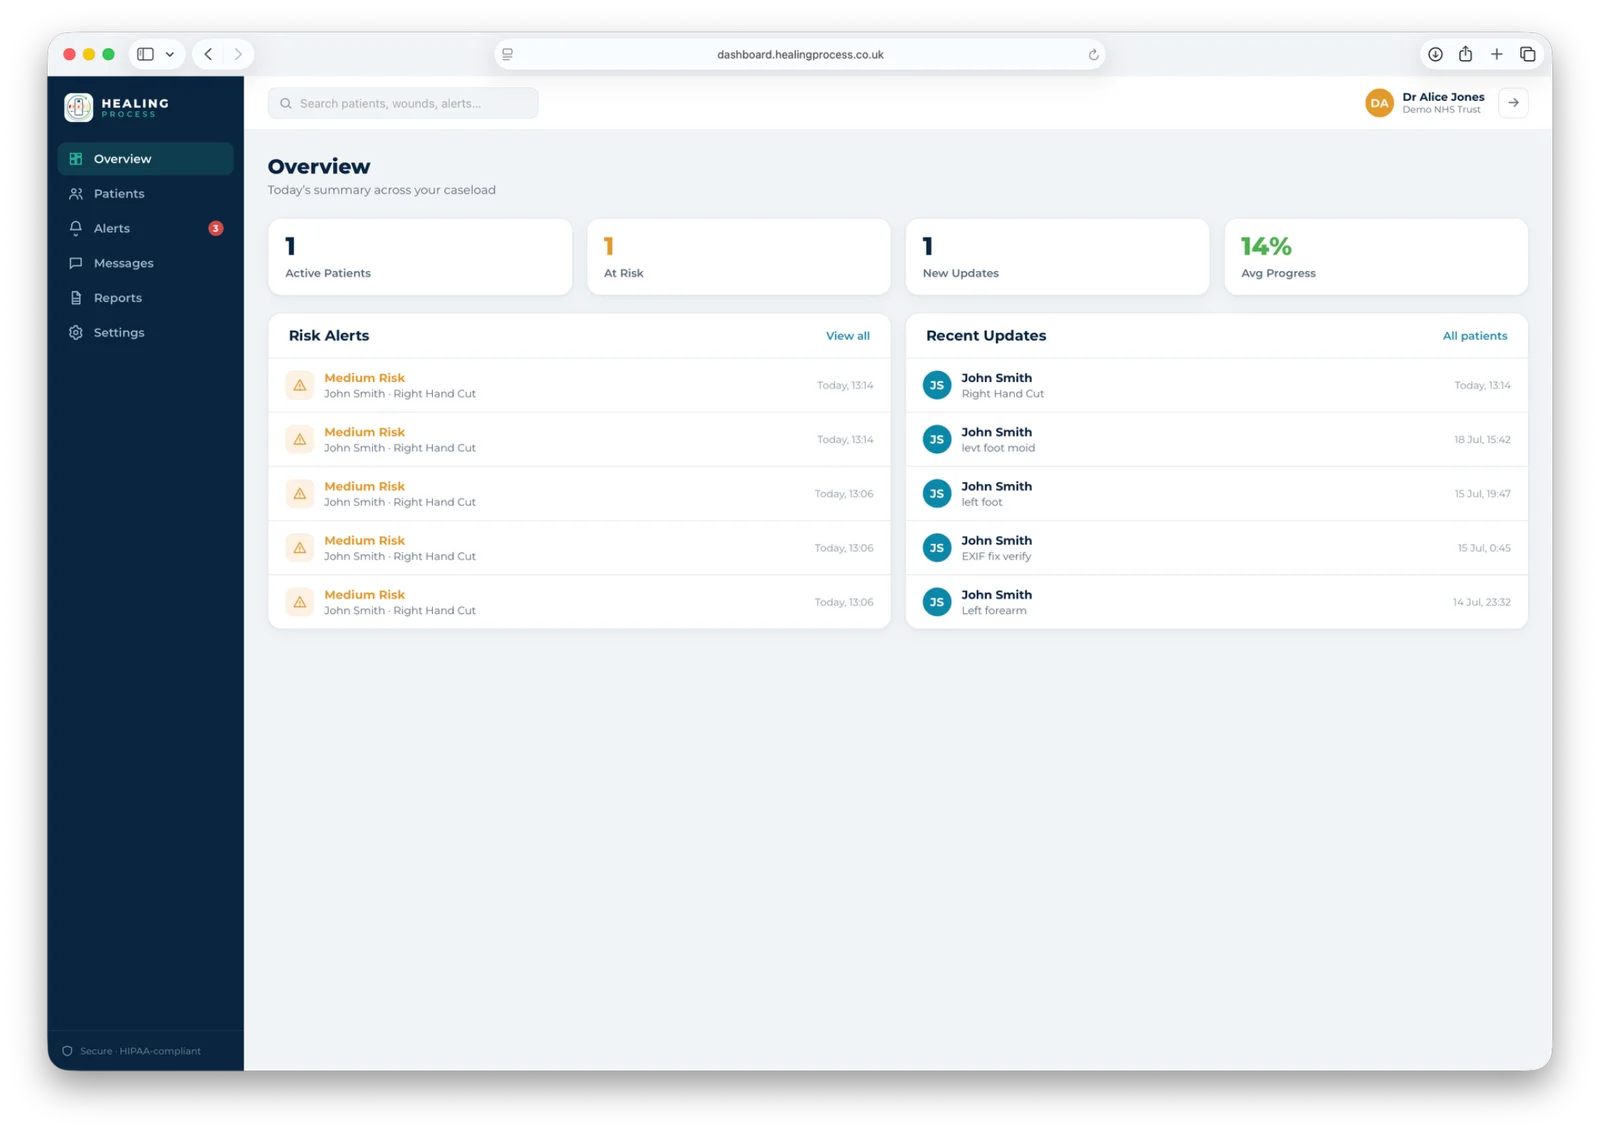1600x1133 pixels.
Task: Expand the sidebar options chevron dropdown
Action: tap(170, 54)
